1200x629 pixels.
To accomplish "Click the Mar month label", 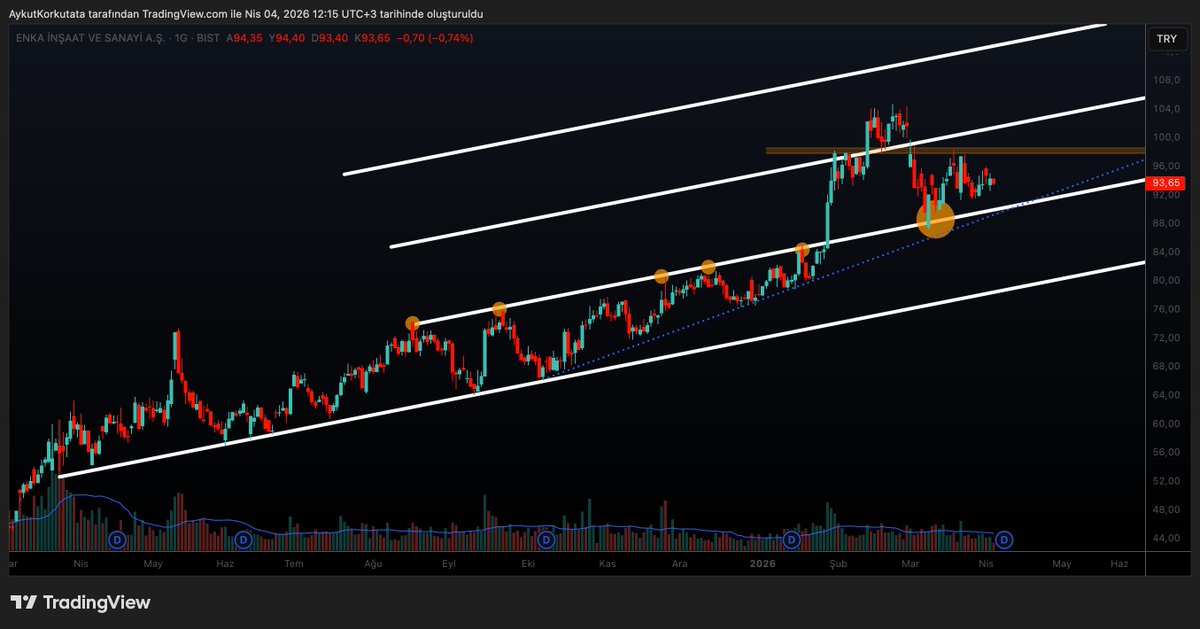I will tap(908, 564).
